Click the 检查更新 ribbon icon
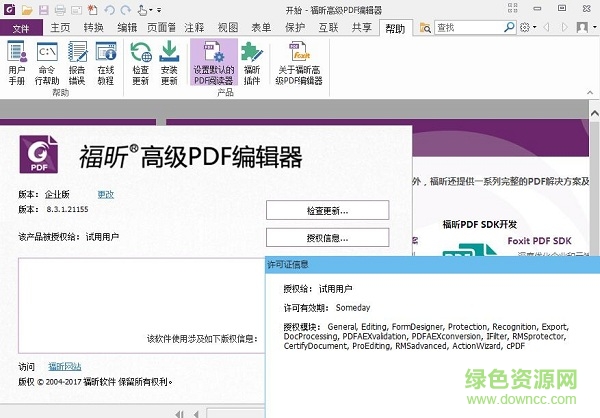 (140, 61)
